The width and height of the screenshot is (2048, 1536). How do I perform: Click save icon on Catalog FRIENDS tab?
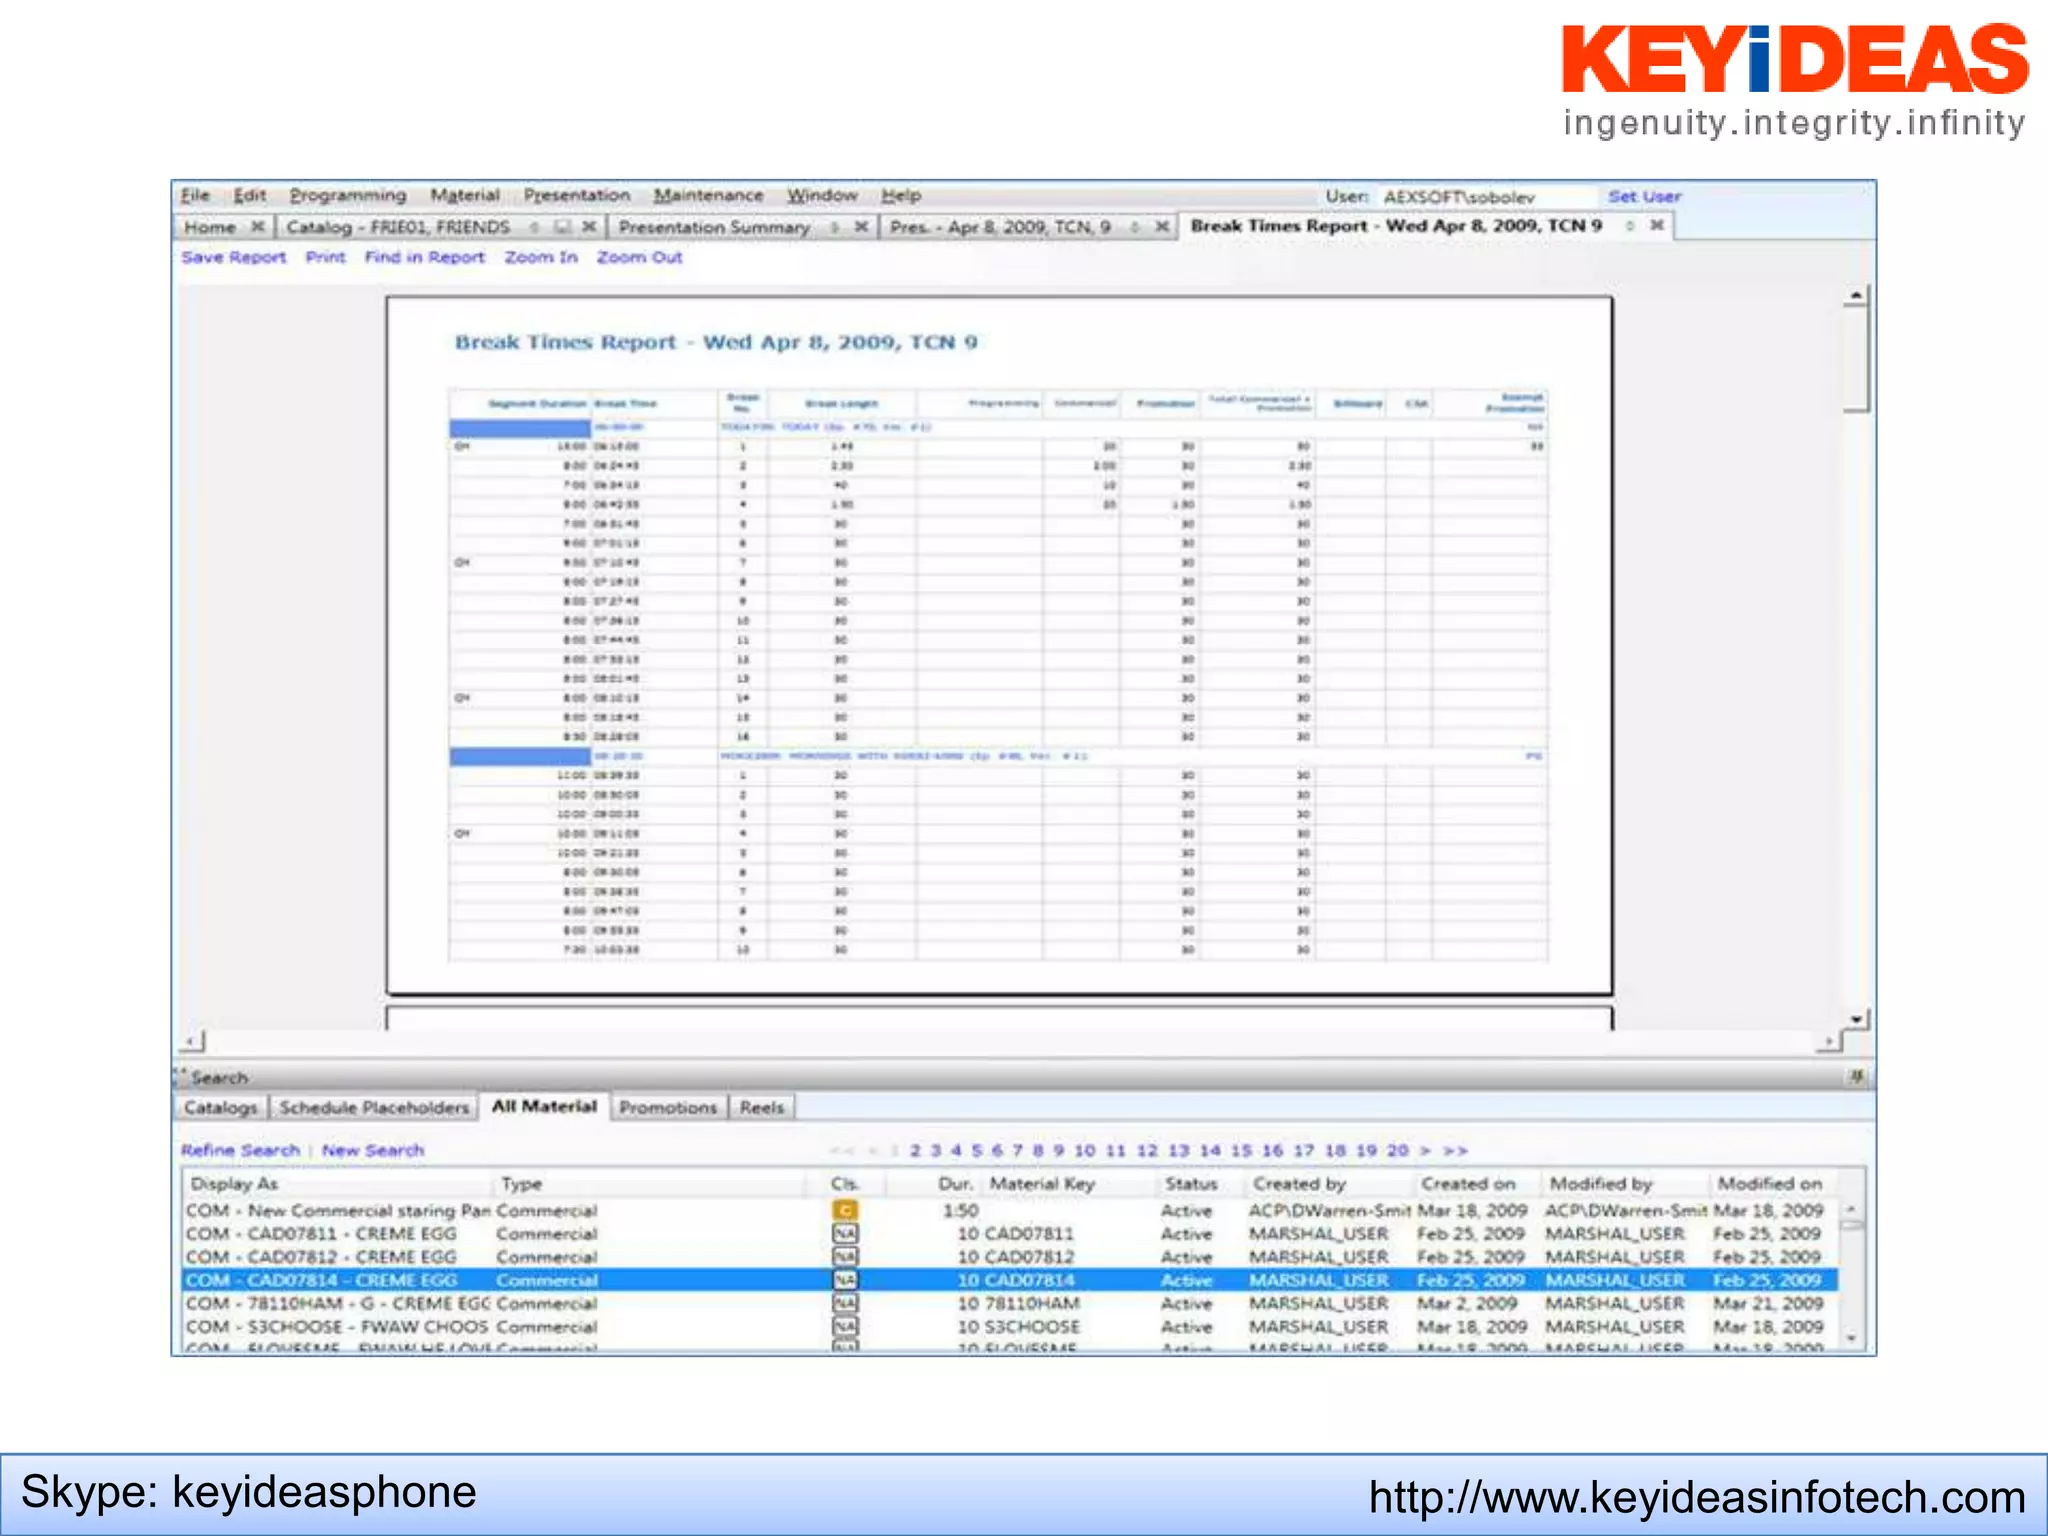pyautogui.click(x=563, y=227)
